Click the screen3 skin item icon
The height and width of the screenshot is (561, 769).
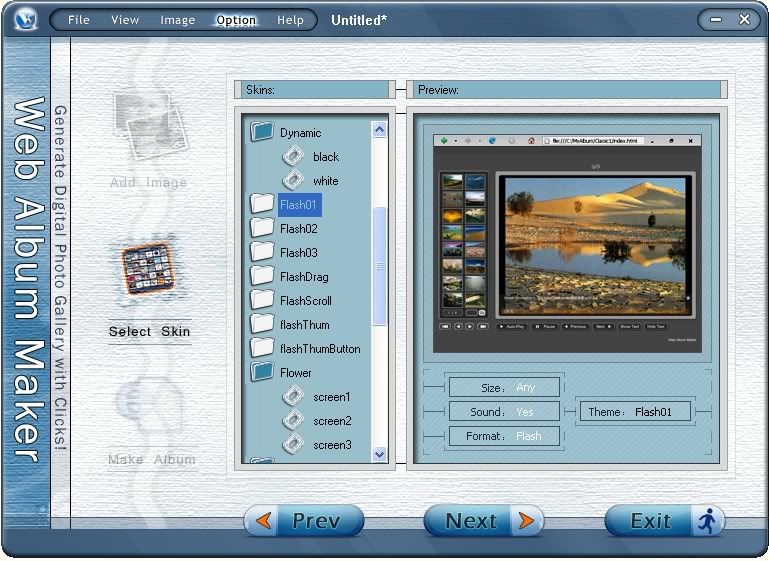pos(293,444)
